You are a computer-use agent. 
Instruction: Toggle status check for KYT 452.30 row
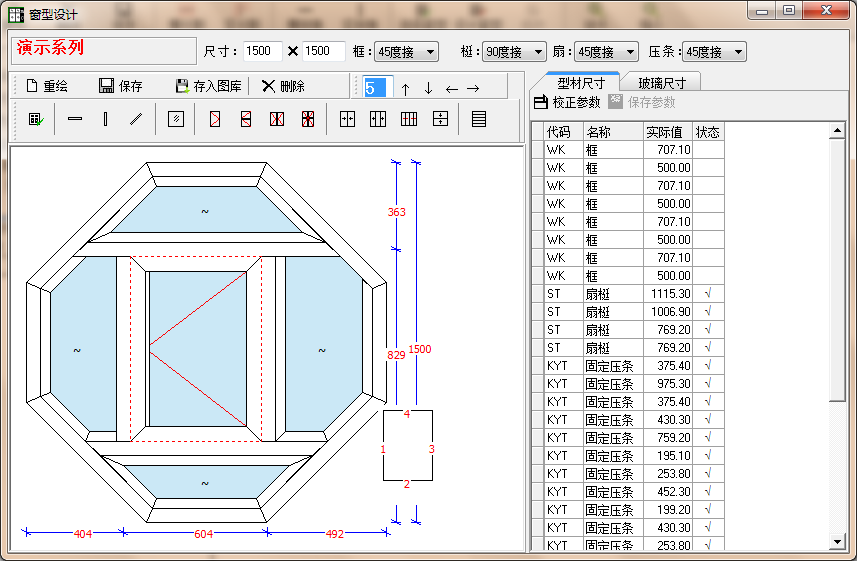pyautogui.click(x=708, y=492)
